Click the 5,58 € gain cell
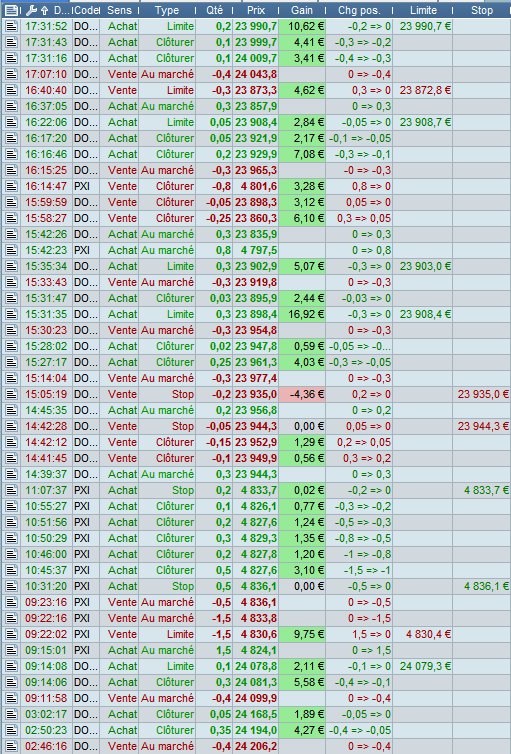Screen dimensions: 511x754 coord(302,682)
